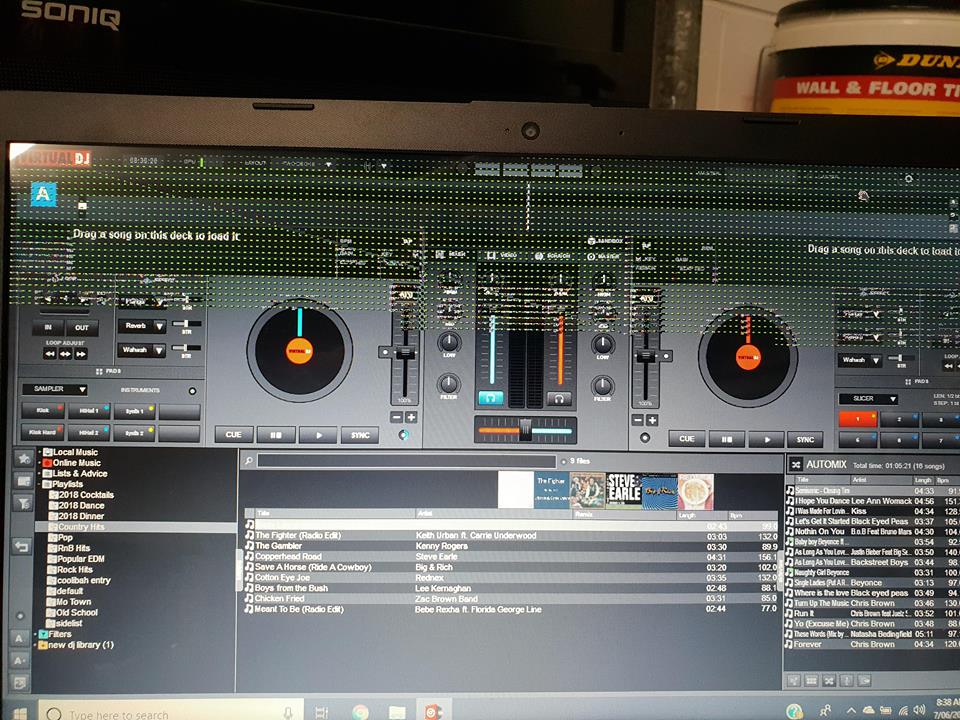Image resolution: width=960 pixels, height=720 pixels.
Task: Play the left deck
Action: click(x=318, y=435)
